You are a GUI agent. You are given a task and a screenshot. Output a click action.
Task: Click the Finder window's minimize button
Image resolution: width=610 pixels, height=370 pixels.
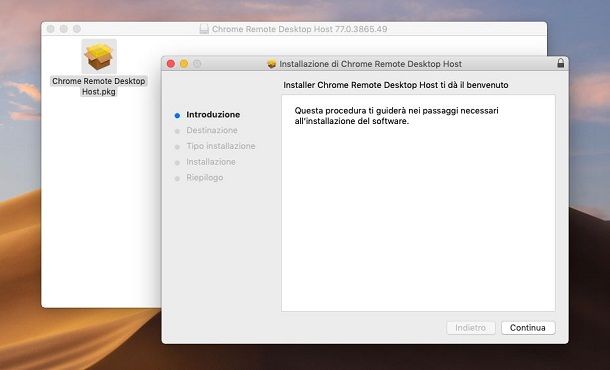click(x=64, y=29)
